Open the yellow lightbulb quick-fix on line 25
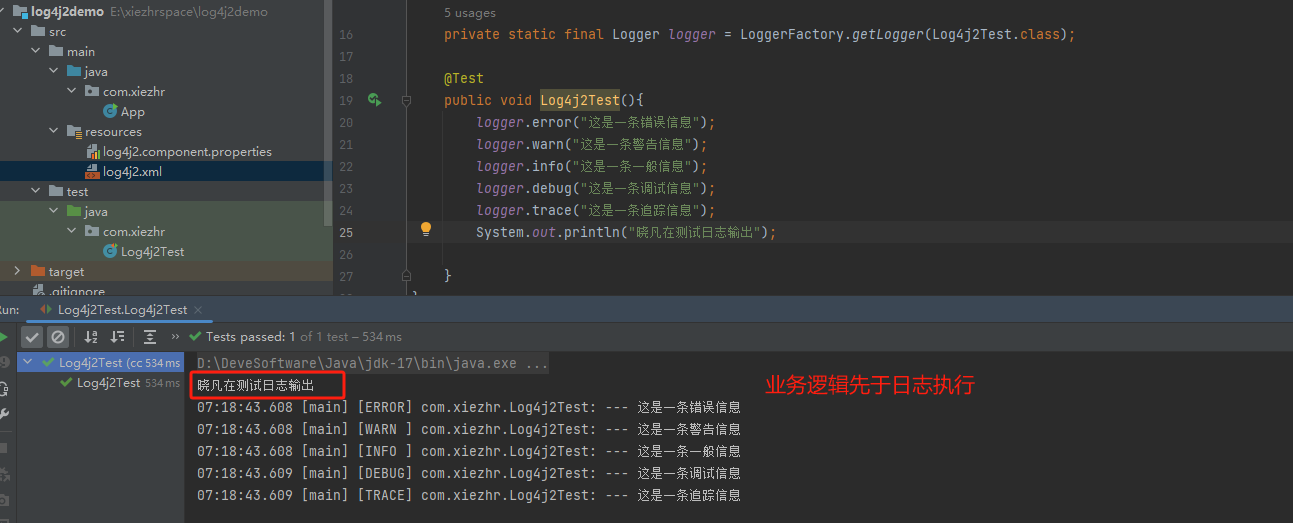 pos(426,229)
